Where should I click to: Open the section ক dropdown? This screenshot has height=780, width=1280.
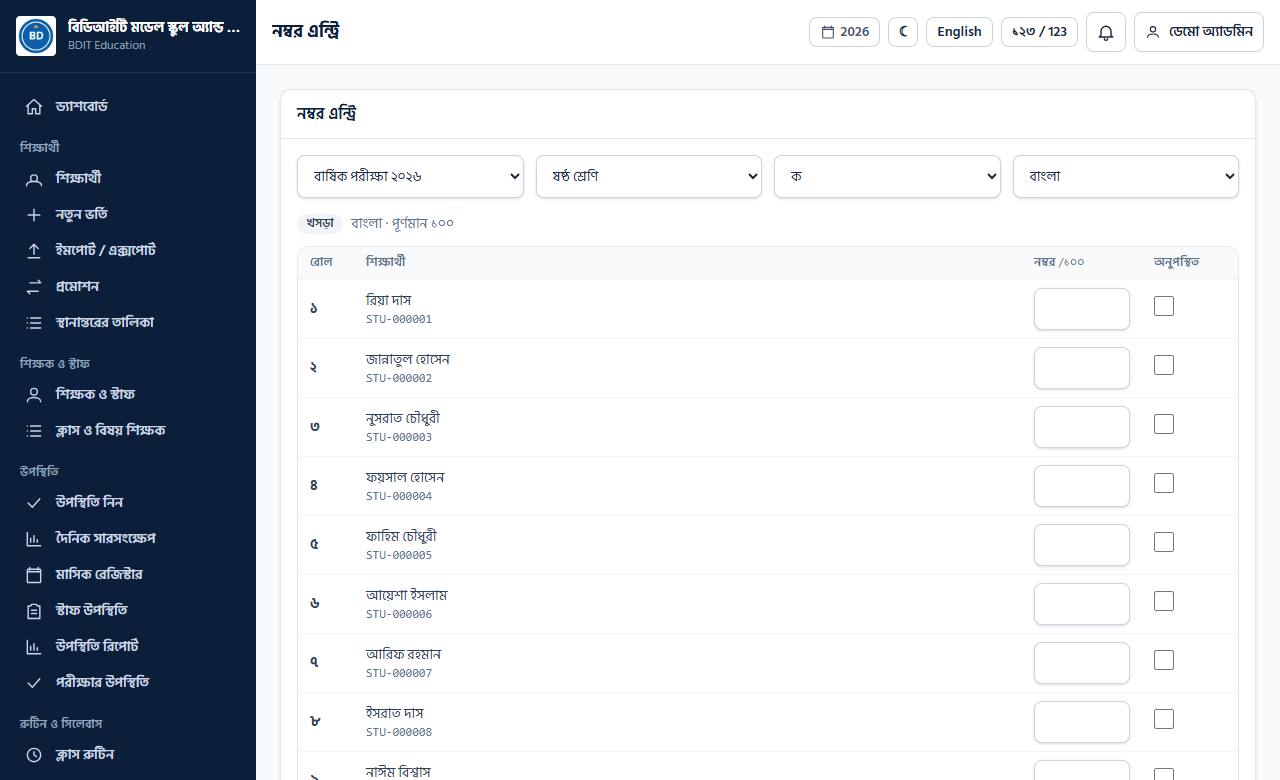(x=887, y=176)
